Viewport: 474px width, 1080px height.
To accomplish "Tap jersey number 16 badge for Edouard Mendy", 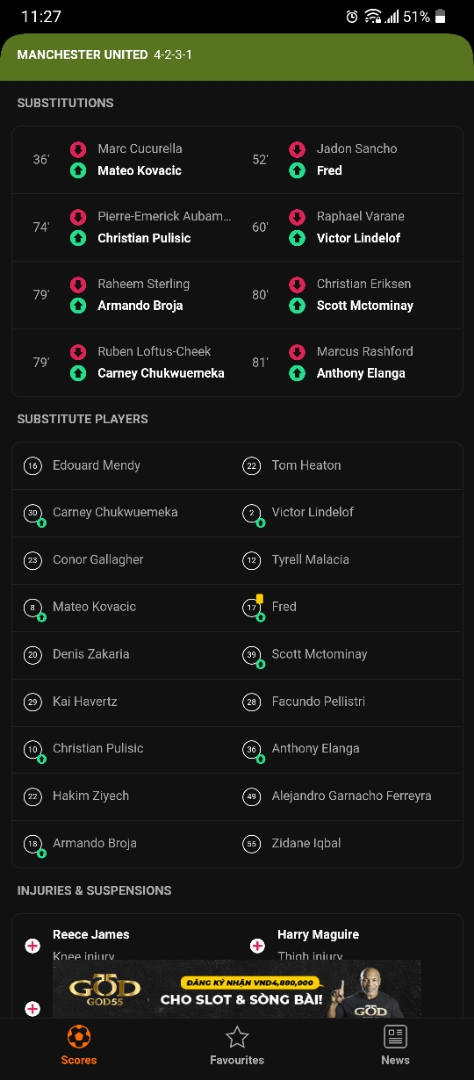I will coord(32,466).
